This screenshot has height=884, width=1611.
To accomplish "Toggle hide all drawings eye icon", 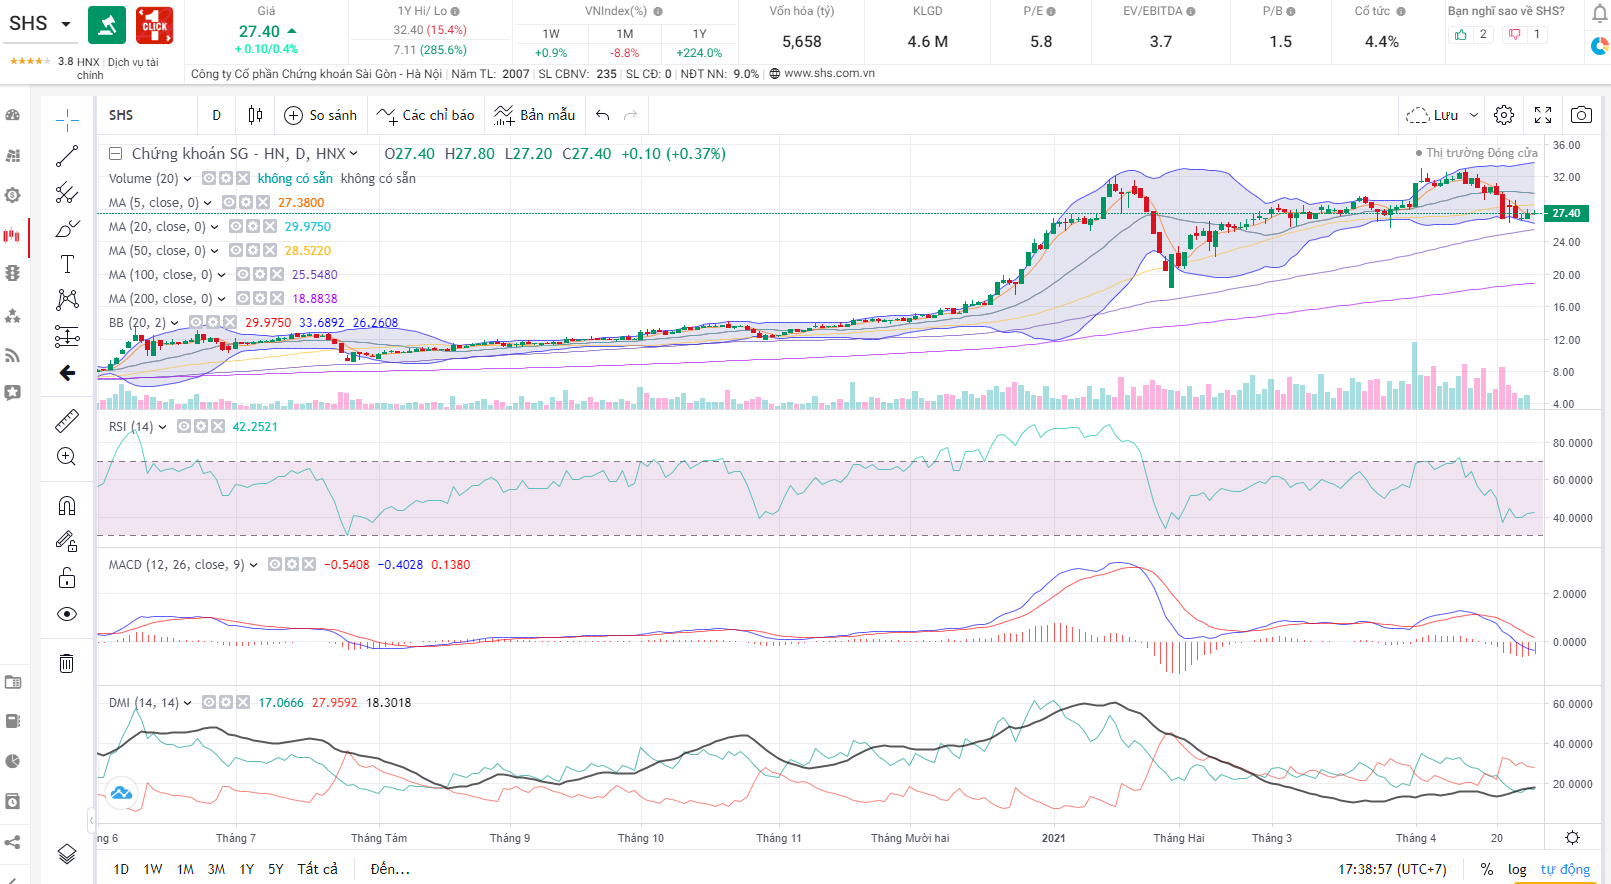I will pos(67,614).
